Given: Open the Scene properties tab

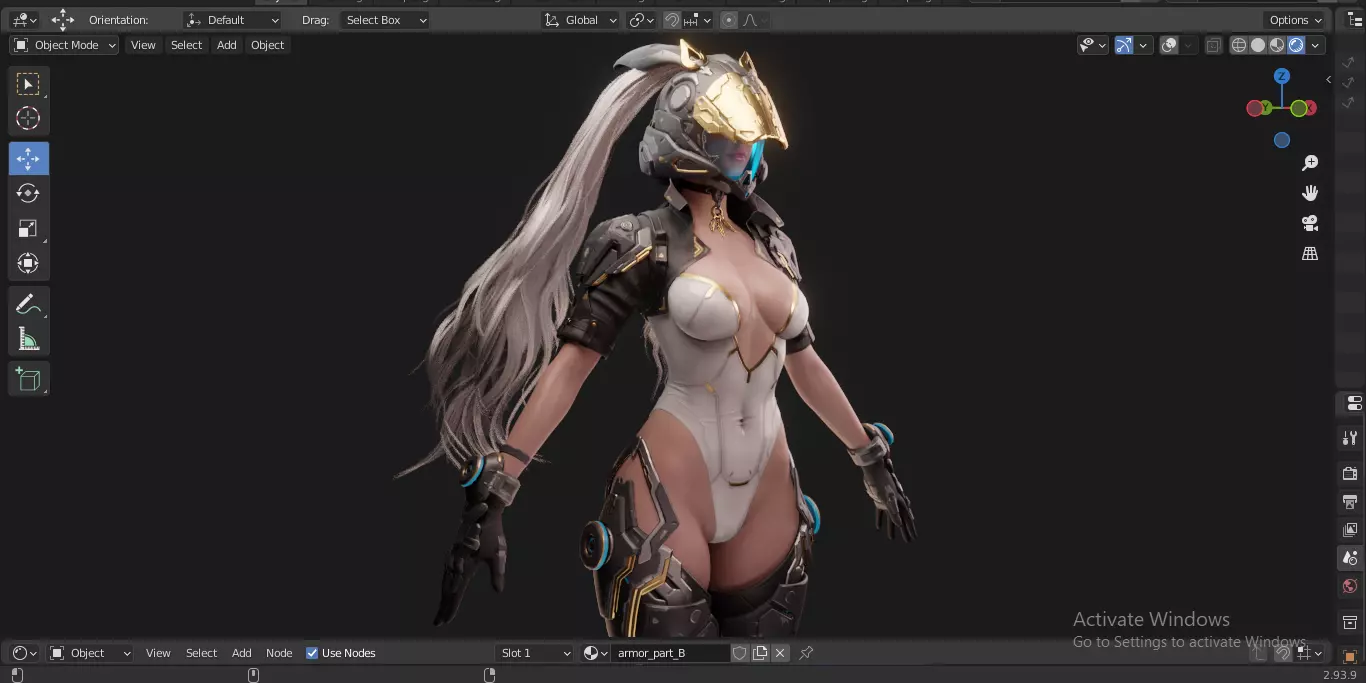Looking at the screenshot, I should coord(1350,558).
